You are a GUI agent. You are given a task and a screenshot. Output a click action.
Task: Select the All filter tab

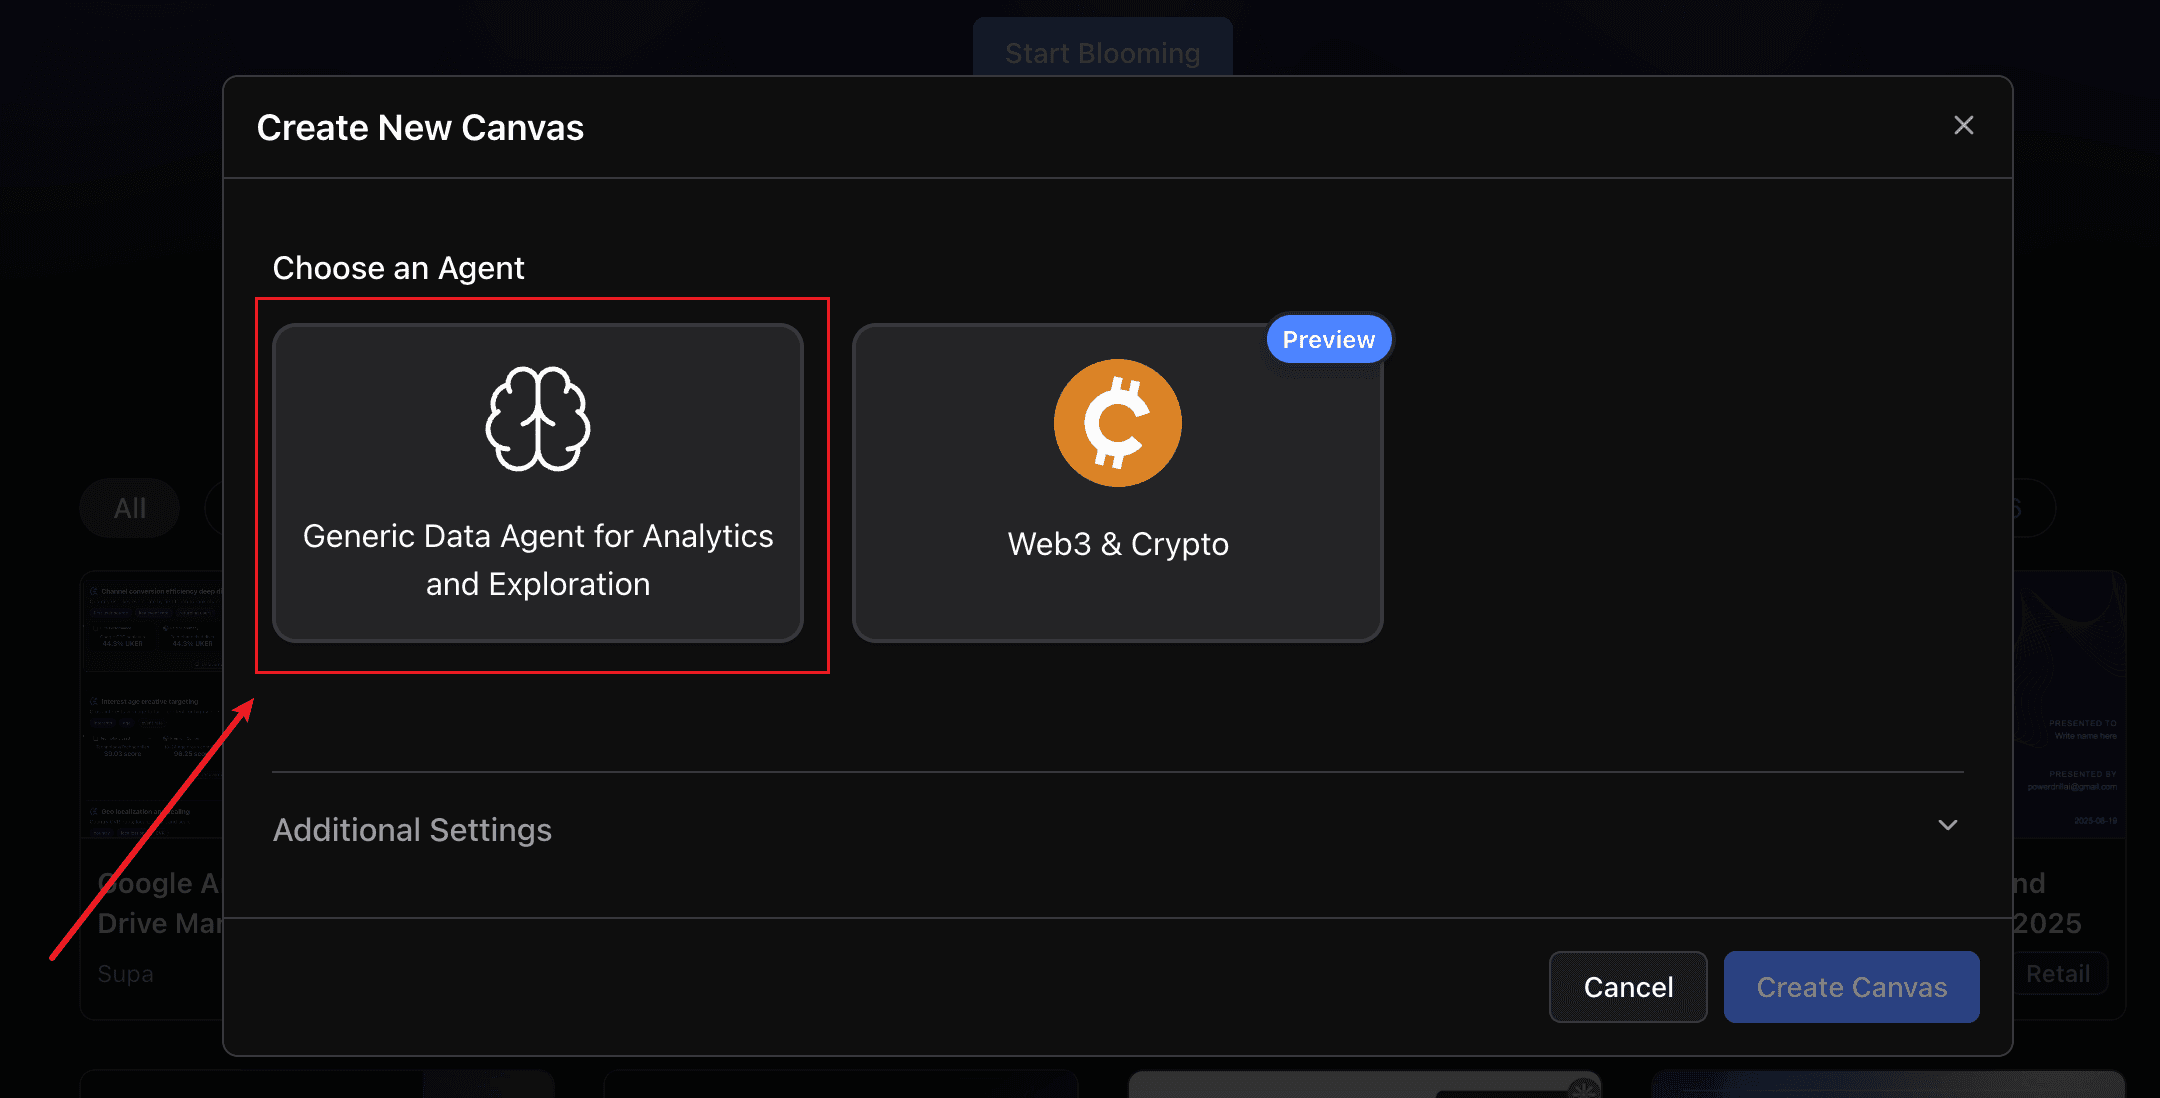point(130,508)
